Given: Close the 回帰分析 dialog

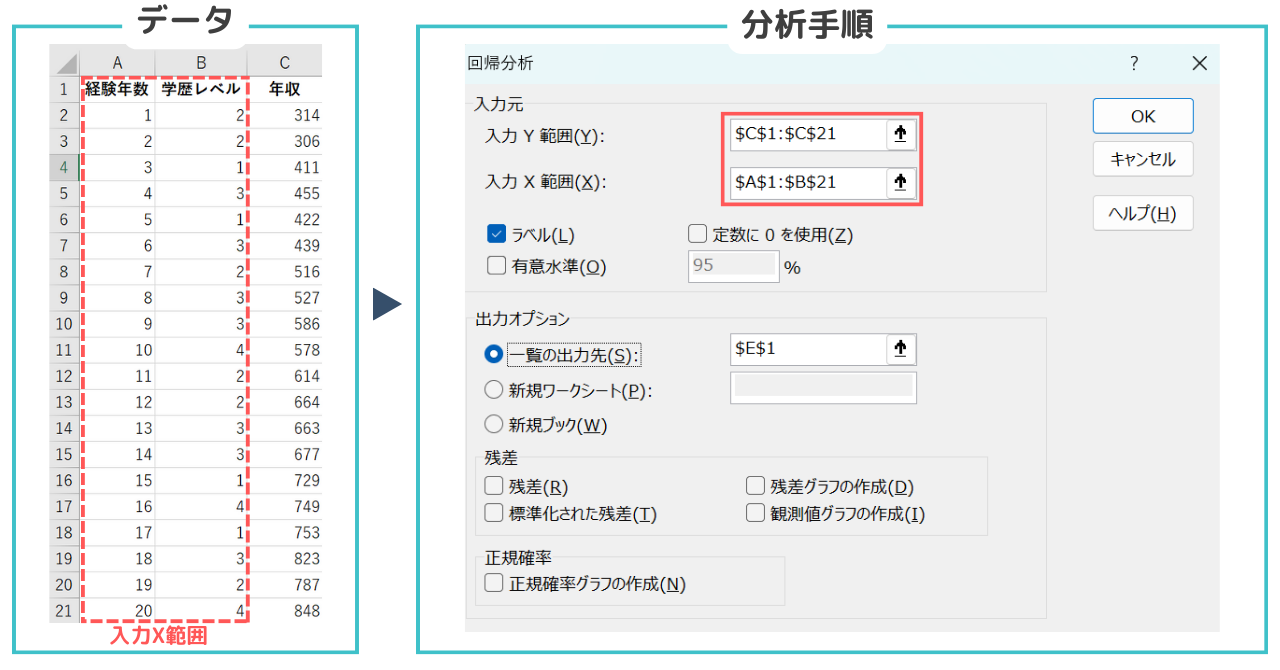Looking at the screenshot, I should (1200, 63).
